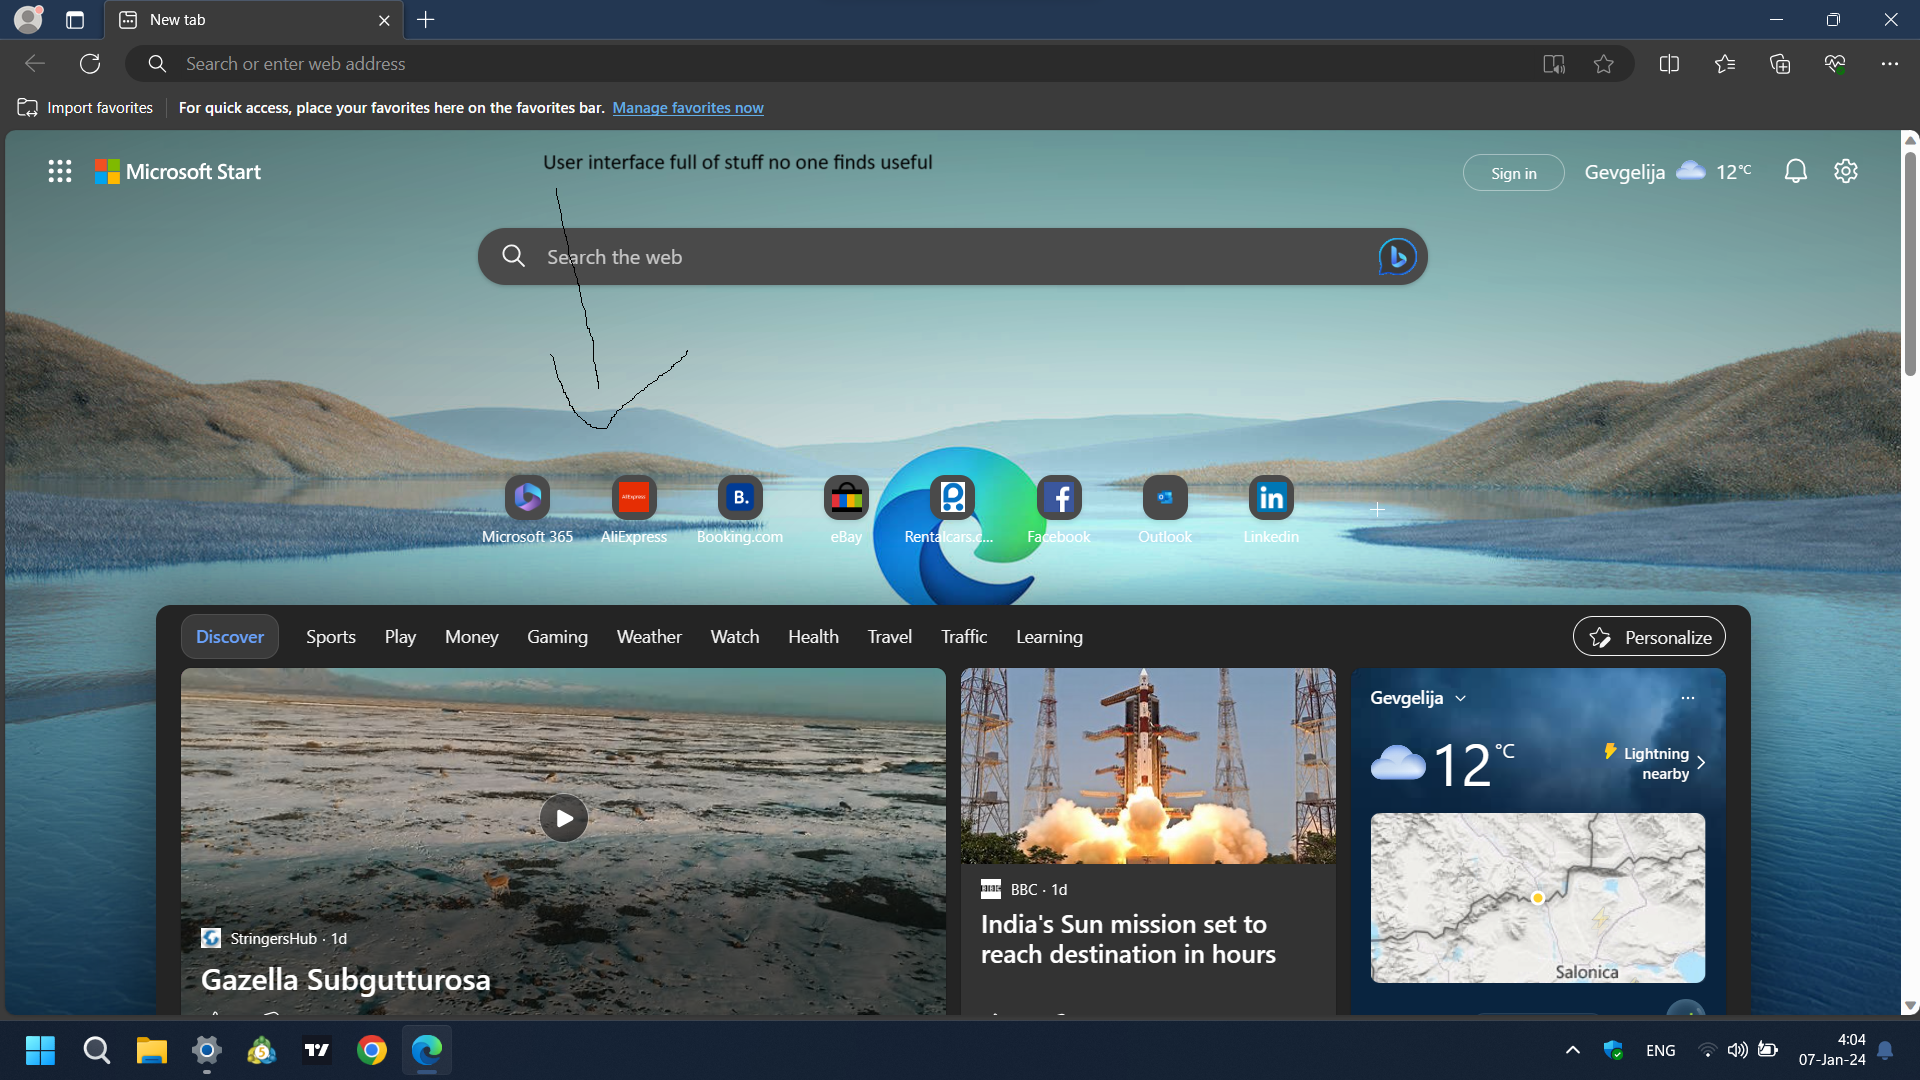Play the Gazella Subgutturosa video
This screenshot has height=1080, width=1920.
point(564,818)
